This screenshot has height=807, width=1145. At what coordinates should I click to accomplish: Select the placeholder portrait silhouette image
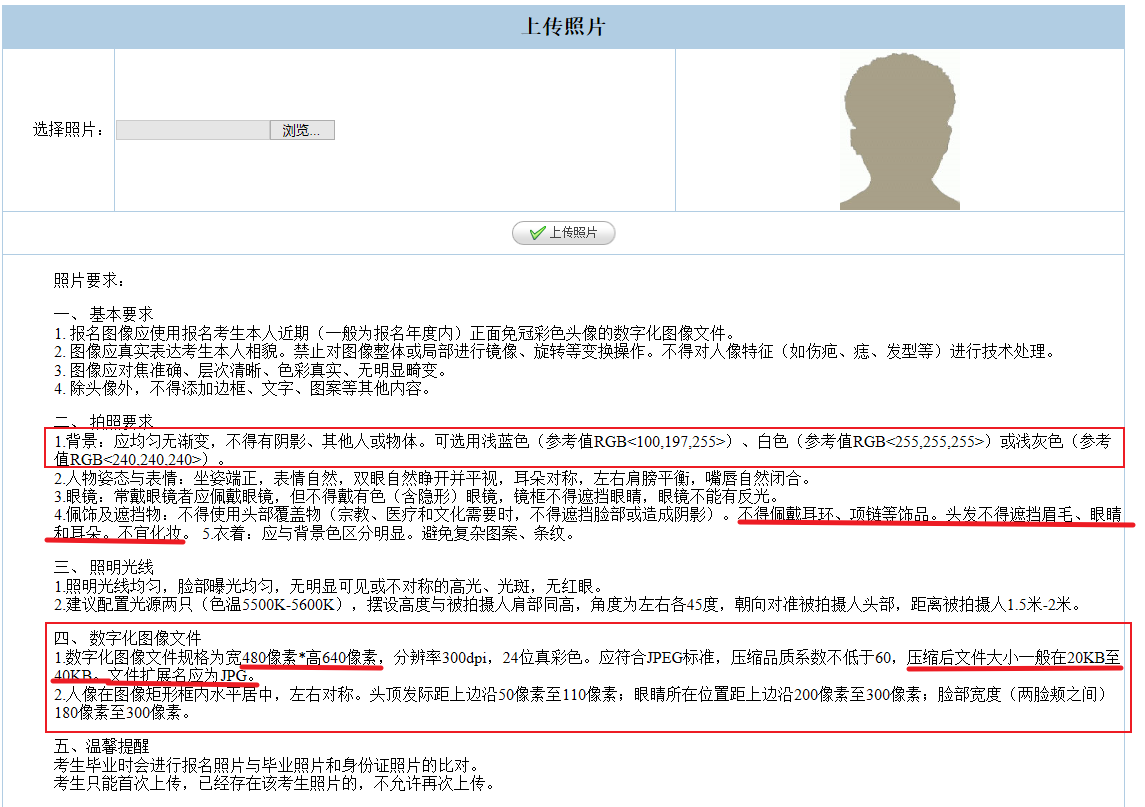899,130
